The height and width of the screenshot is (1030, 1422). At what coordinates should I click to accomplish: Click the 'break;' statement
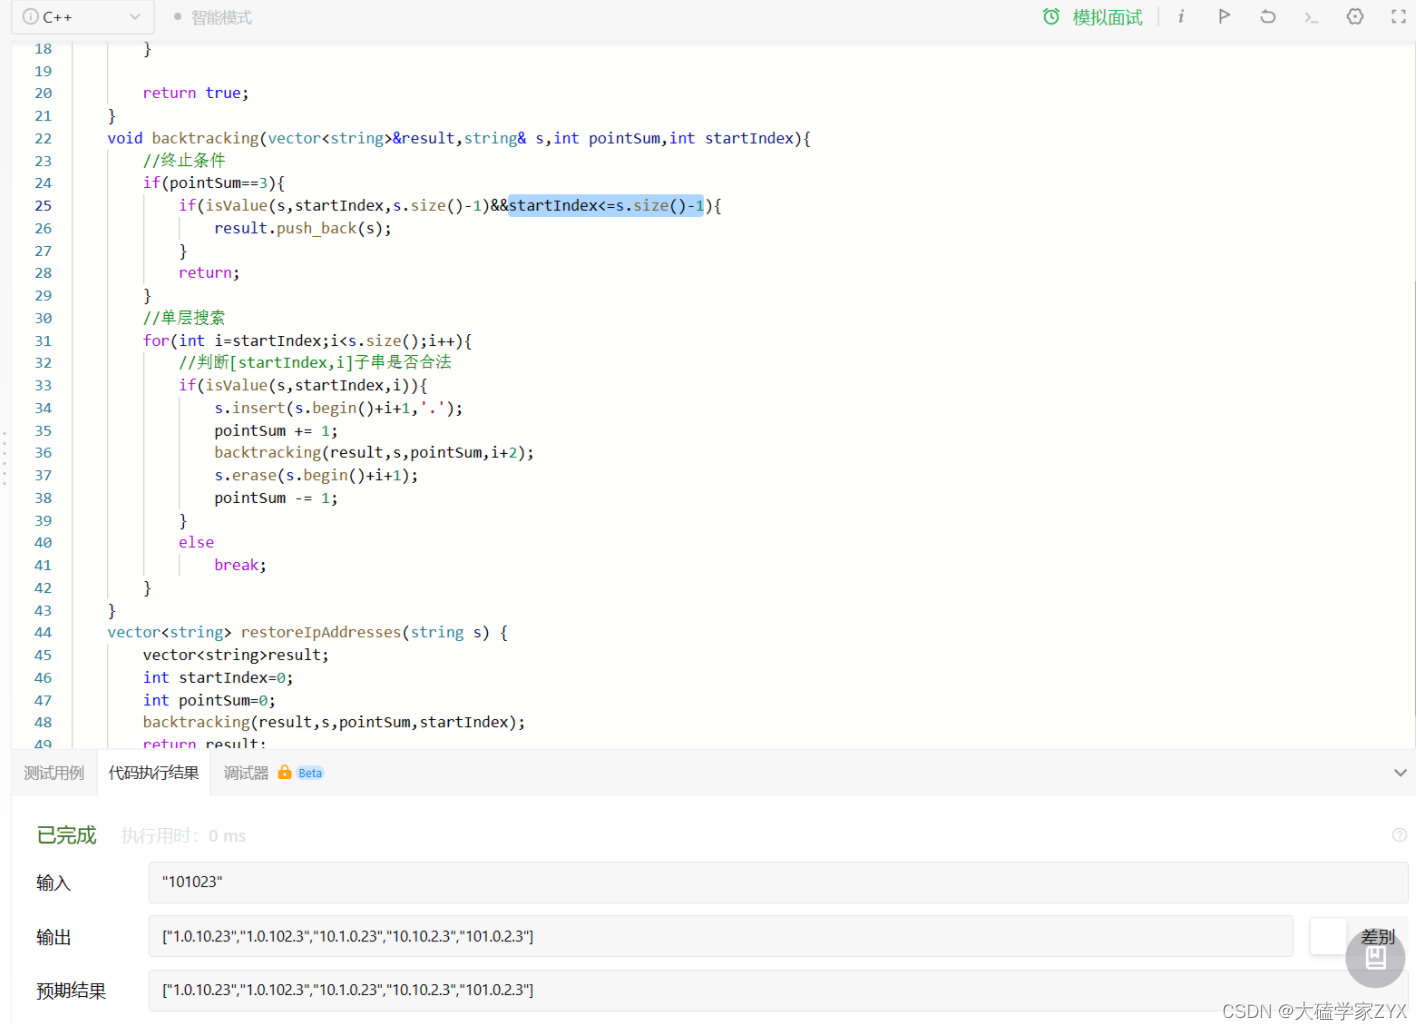[x=240, y=566]
